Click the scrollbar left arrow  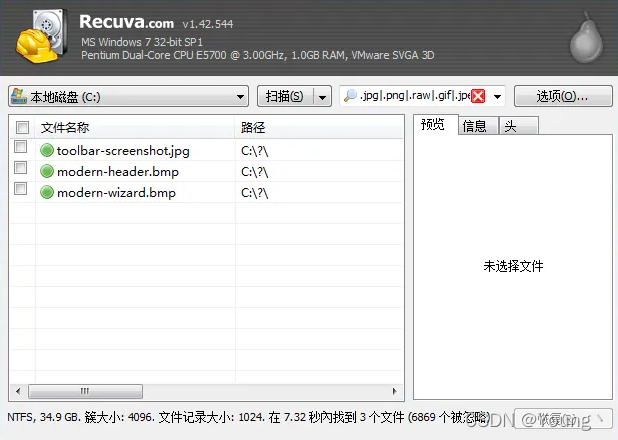tap(18, 391)
